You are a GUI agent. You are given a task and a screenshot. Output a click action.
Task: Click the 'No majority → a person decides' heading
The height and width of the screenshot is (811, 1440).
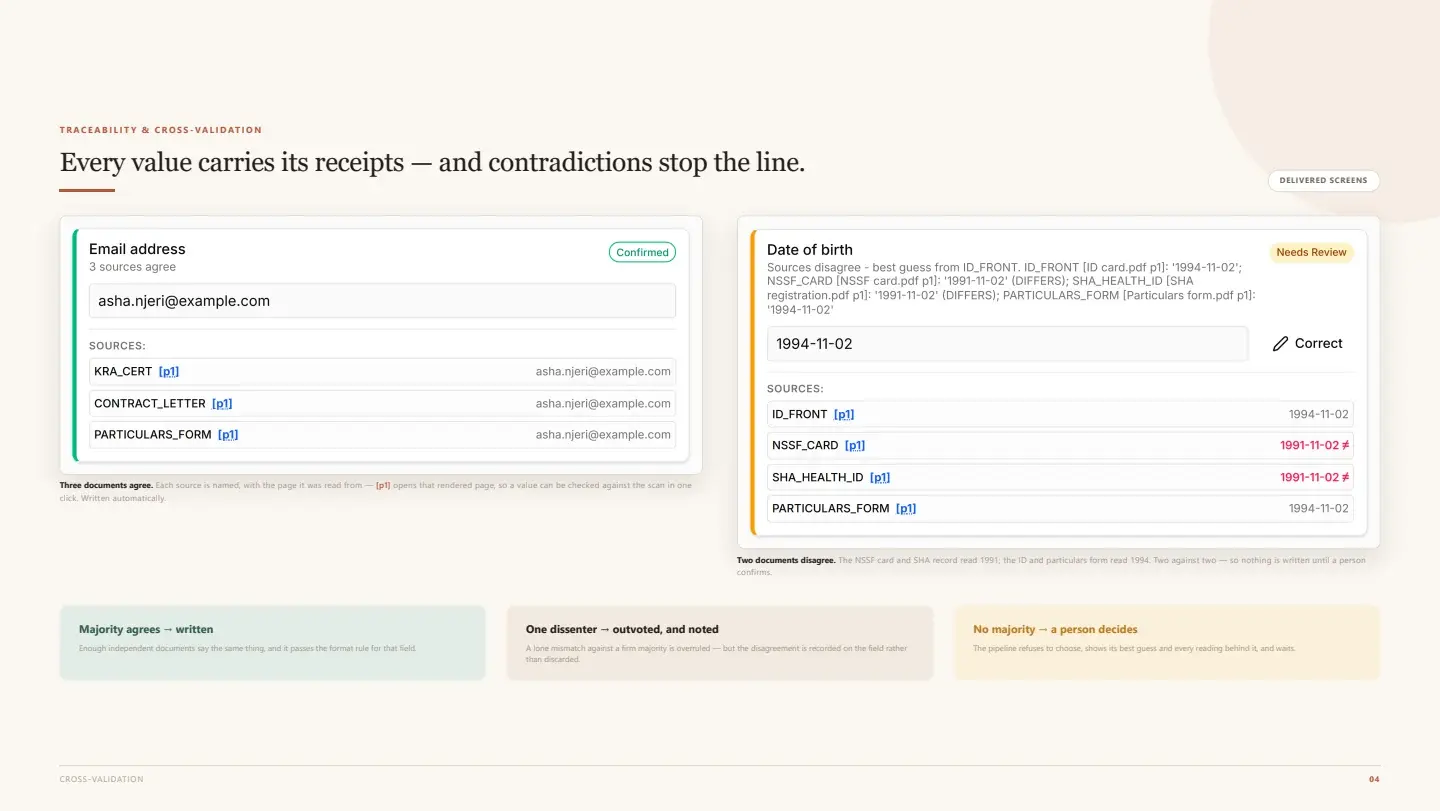click(1055, 629)
